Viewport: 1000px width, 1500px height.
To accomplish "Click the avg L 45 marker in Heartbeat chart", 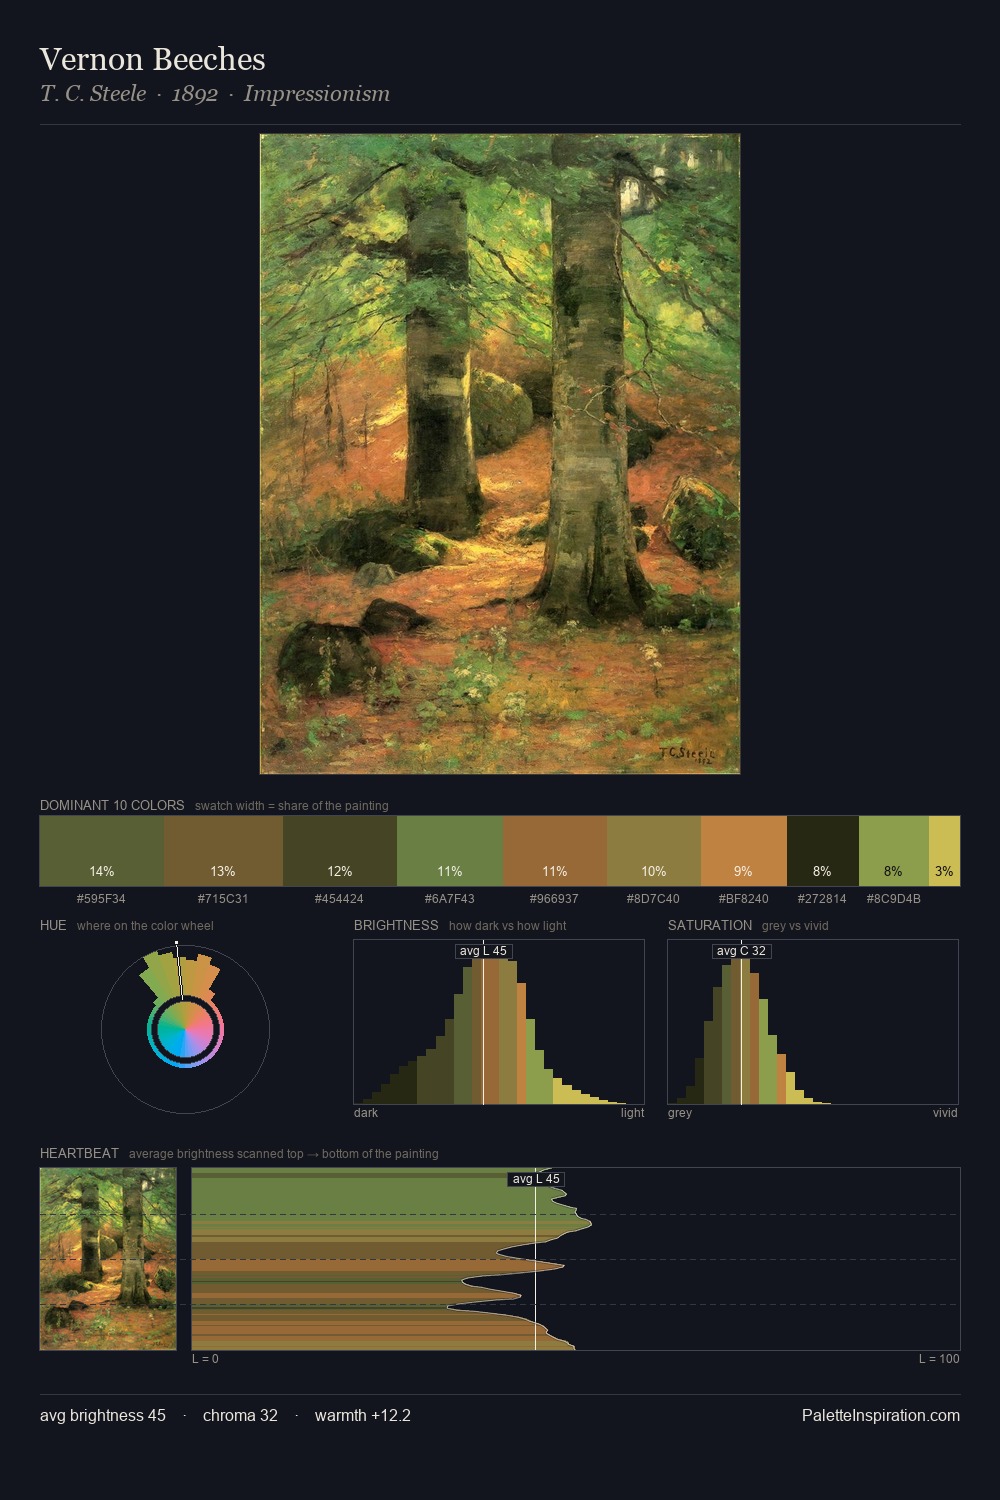I will coord(536,1179).
